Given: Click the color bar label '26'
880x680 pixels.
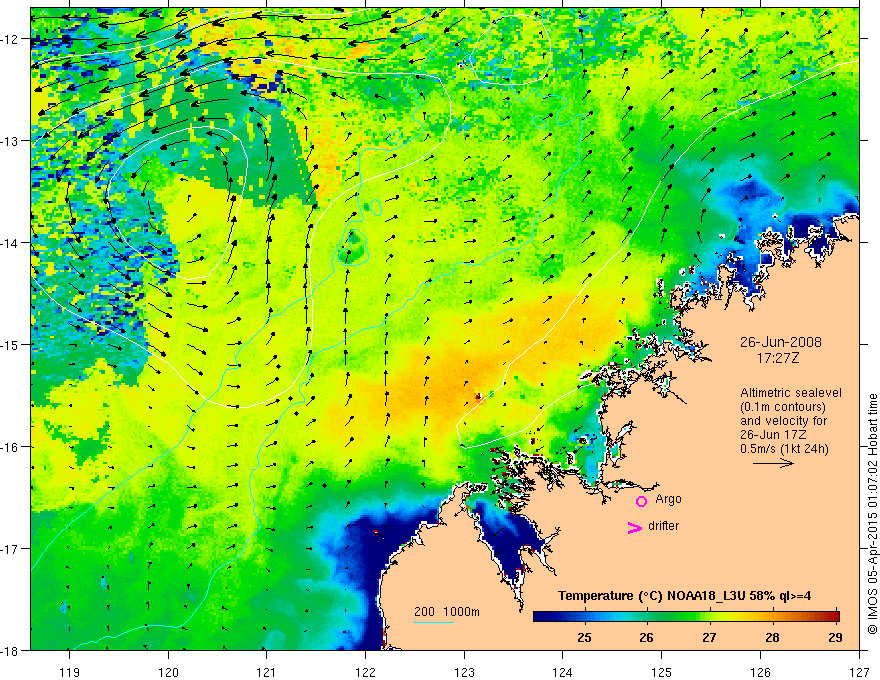Looking at the screenshot, I should (646, 637).
